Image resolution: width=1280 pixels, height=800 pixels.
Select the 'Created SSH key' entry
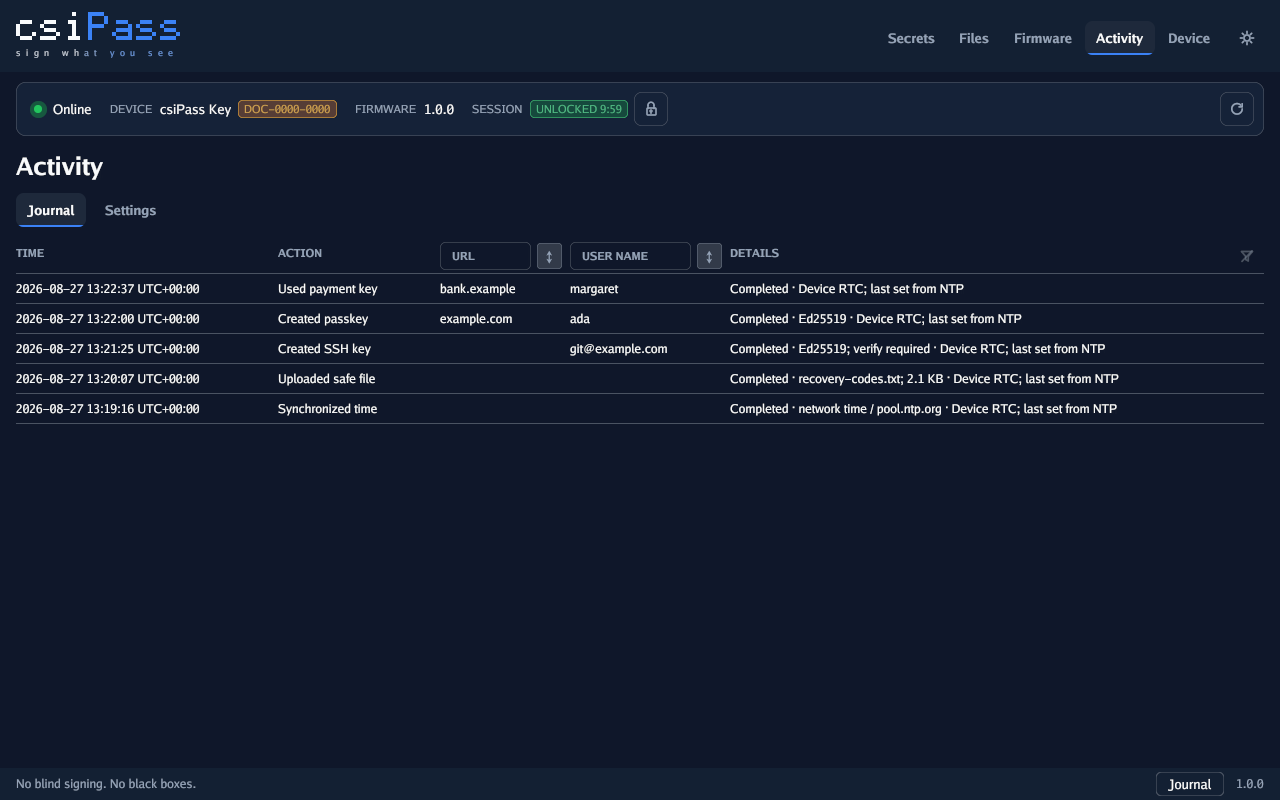(x=324, y=349)
